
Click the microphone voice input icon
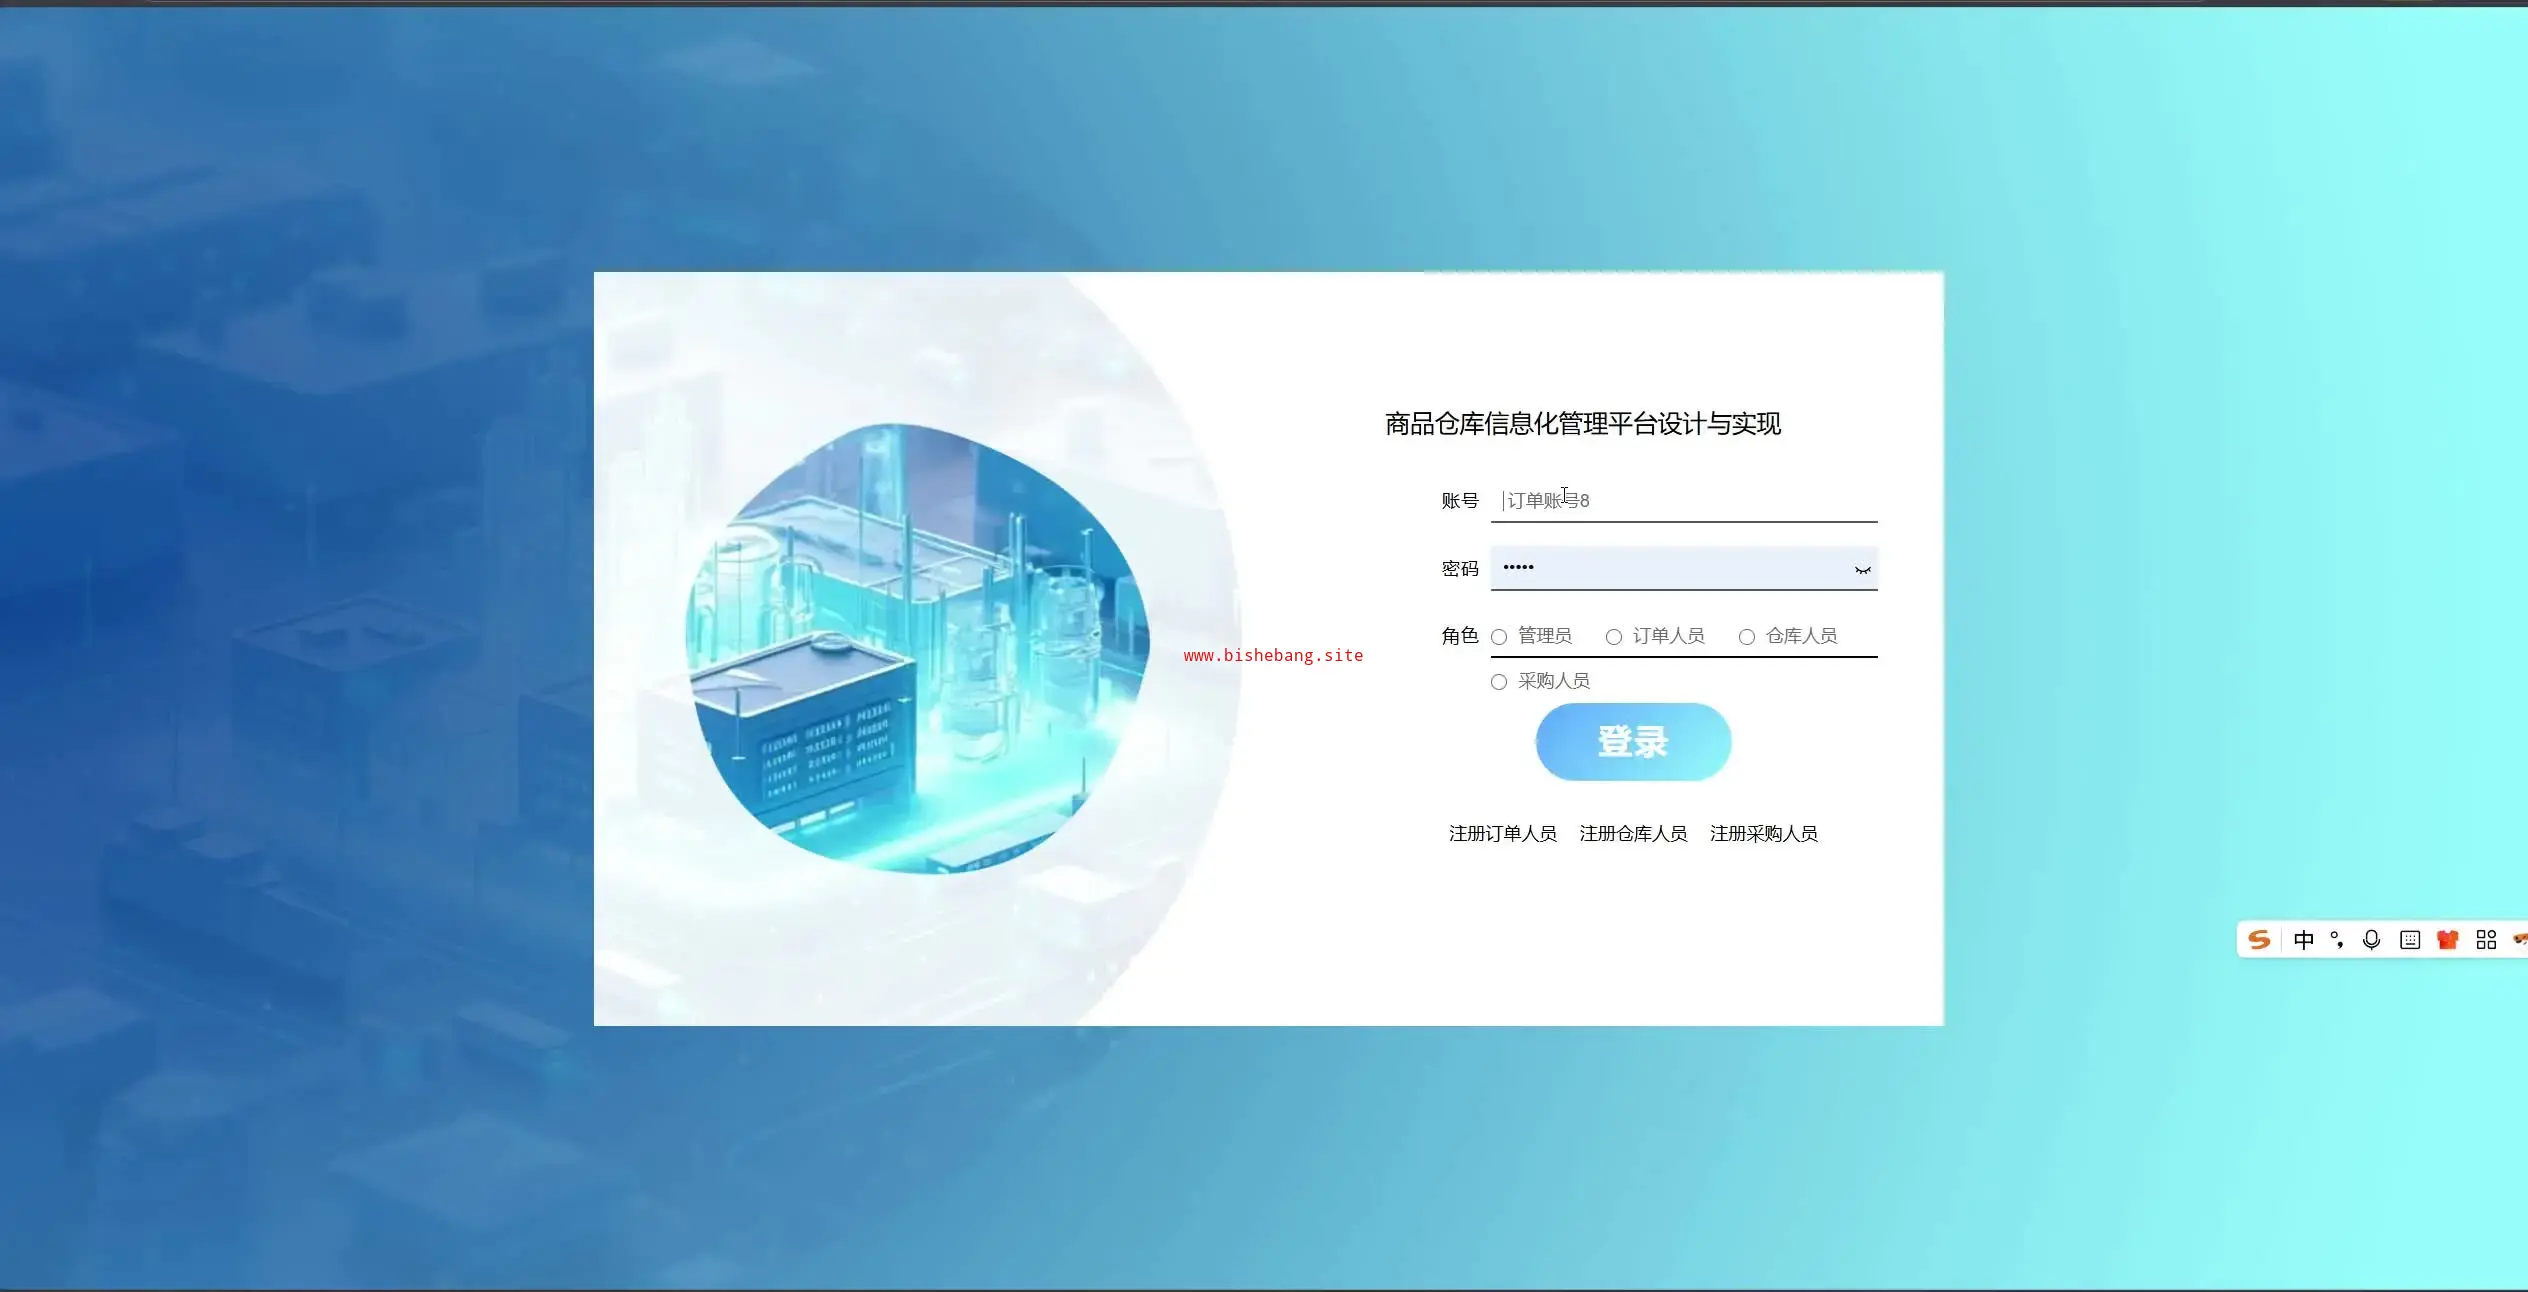pos(2371,940)
